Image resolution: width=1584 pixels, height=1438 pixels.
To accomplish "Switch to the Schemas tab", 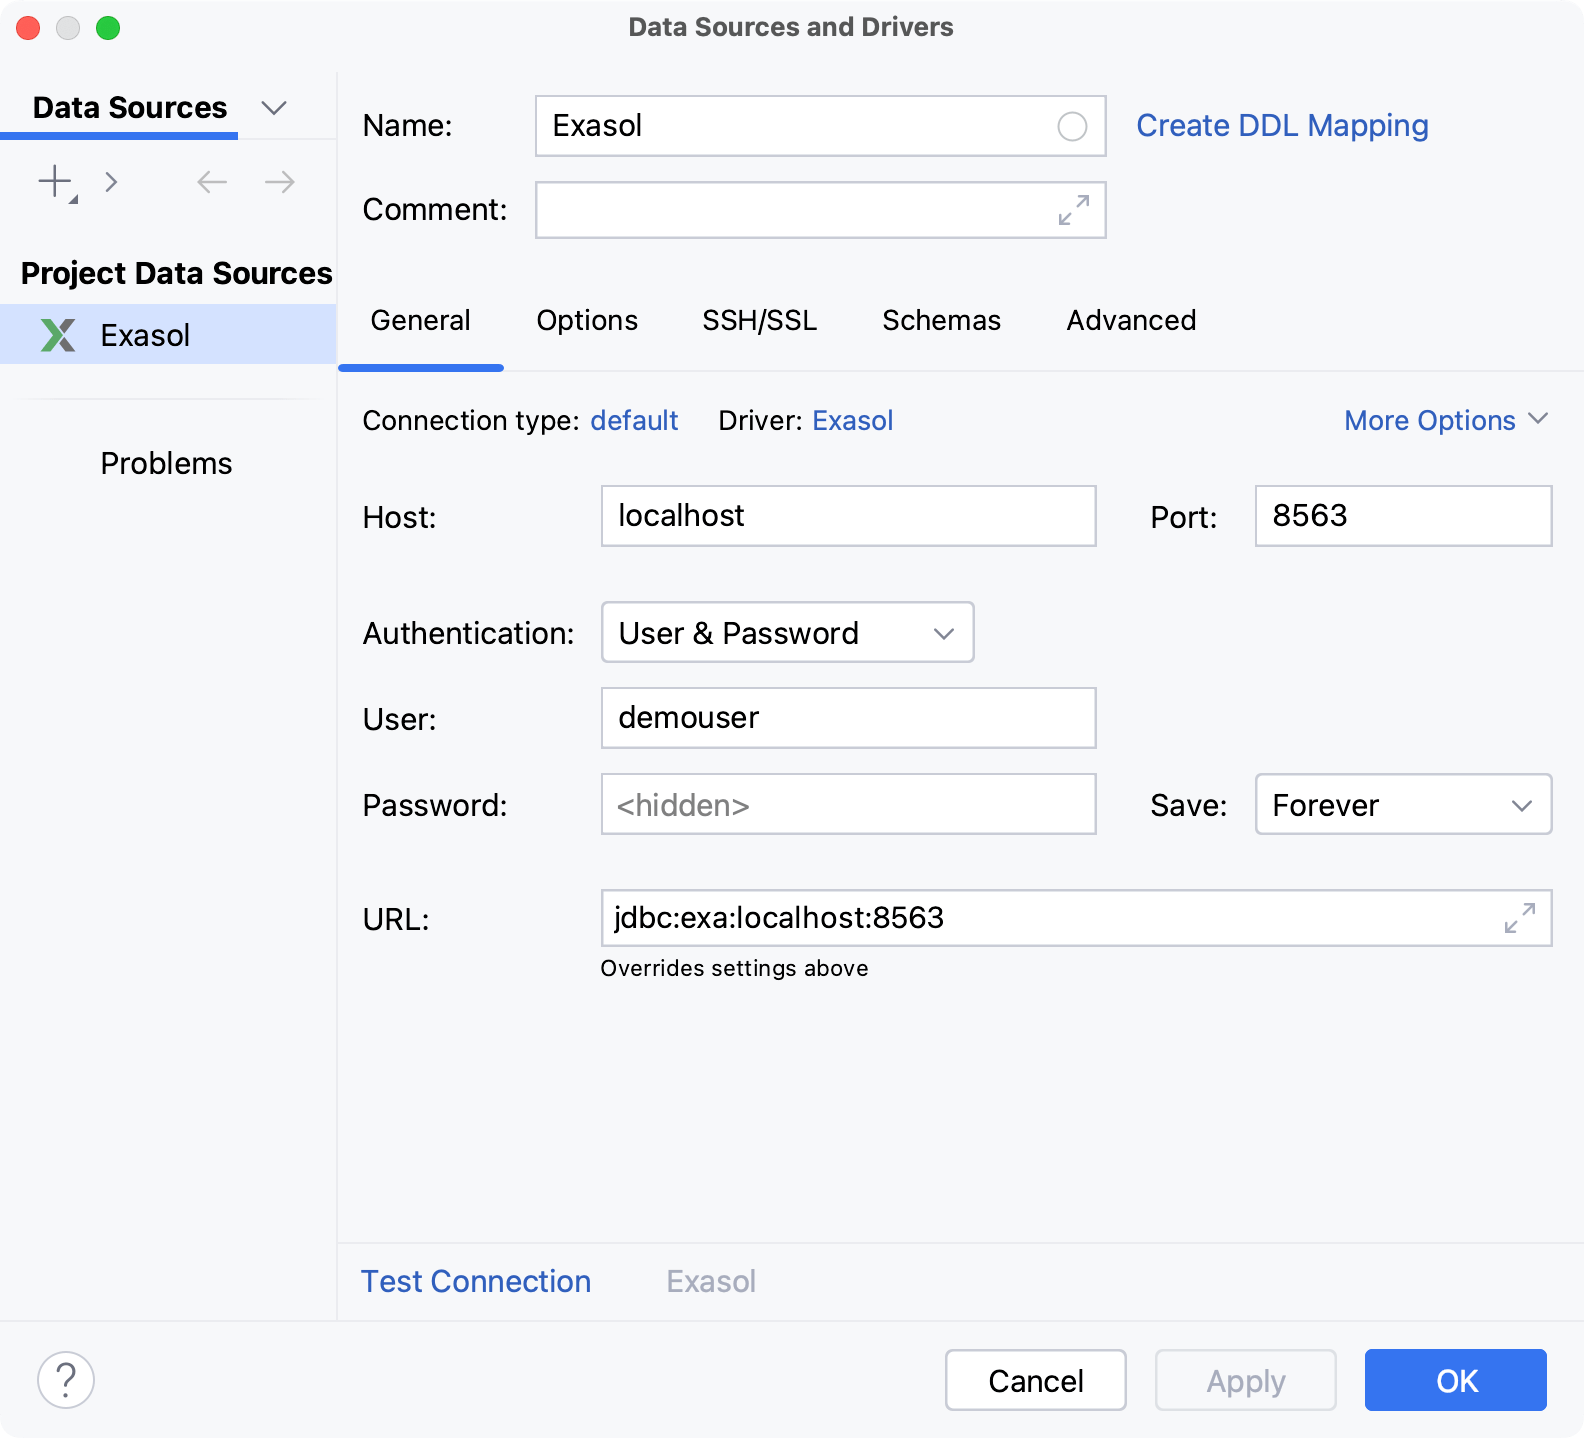I will point(941,320).
